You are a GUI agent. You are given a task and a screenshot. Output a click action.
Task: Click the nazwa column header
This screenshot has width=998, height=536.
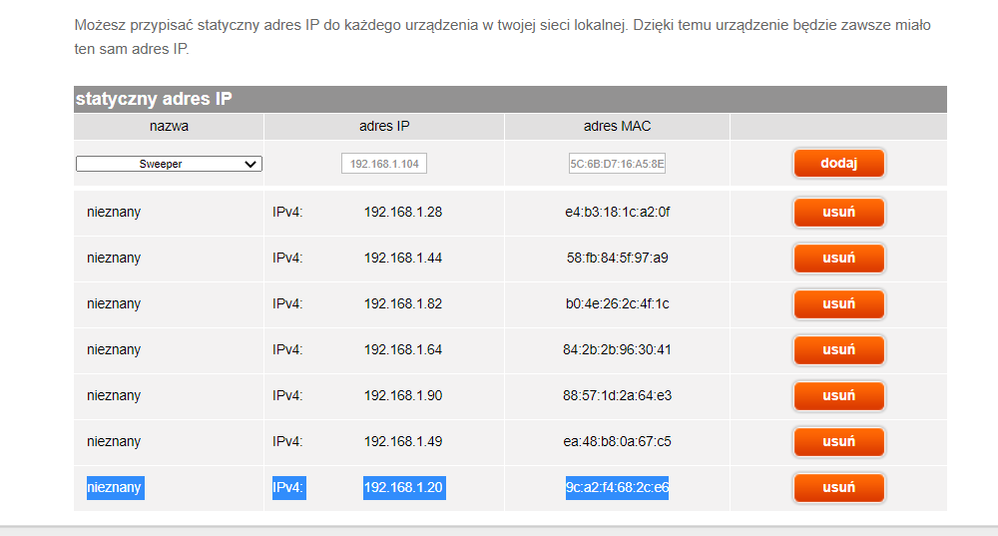(x=169, y=127)
